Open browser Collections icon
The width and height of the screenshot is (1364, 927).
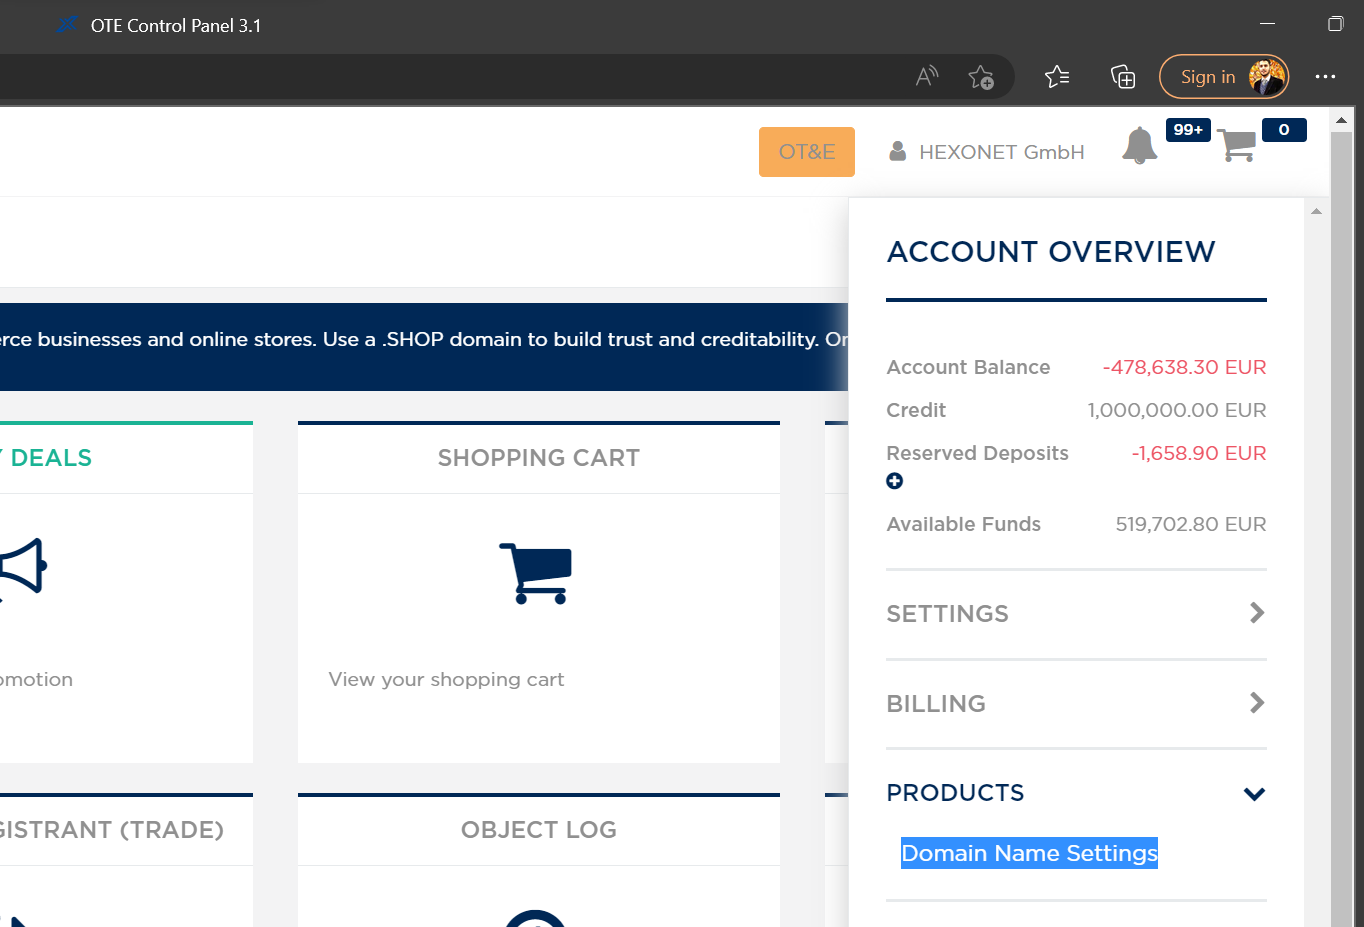pyautogui.click(x=1123, y=77)
